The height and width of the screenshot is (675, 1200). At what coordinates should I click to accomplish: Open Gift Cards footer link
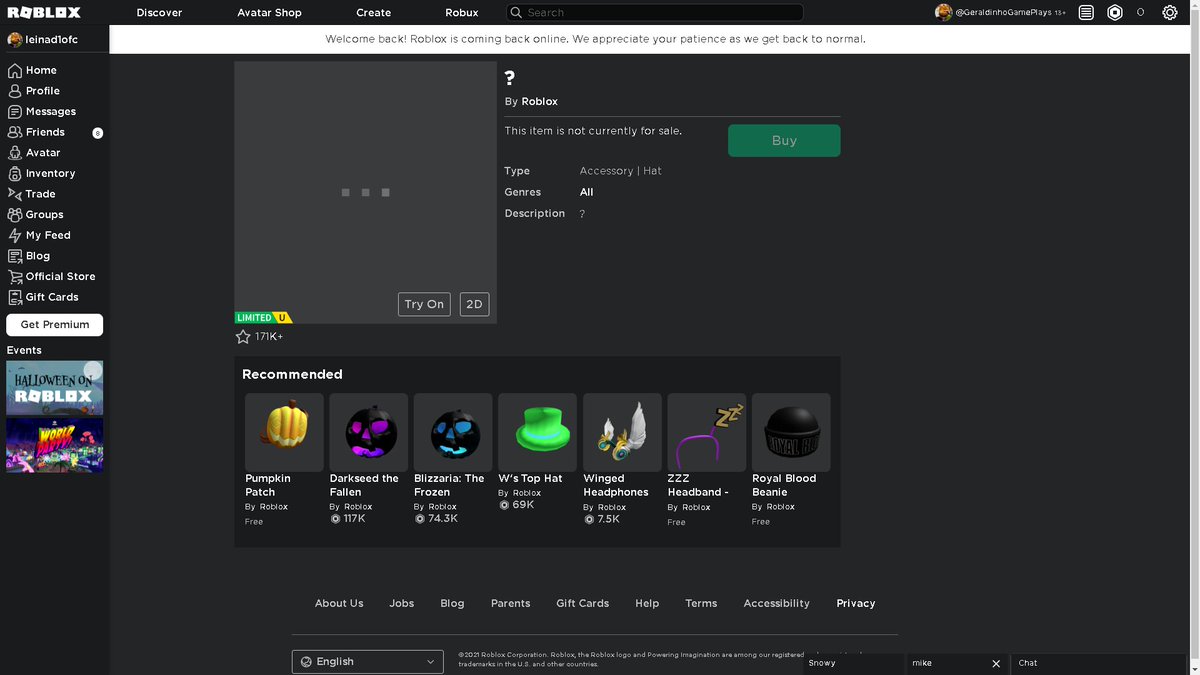pyautogui.click(x=582, y=603)
